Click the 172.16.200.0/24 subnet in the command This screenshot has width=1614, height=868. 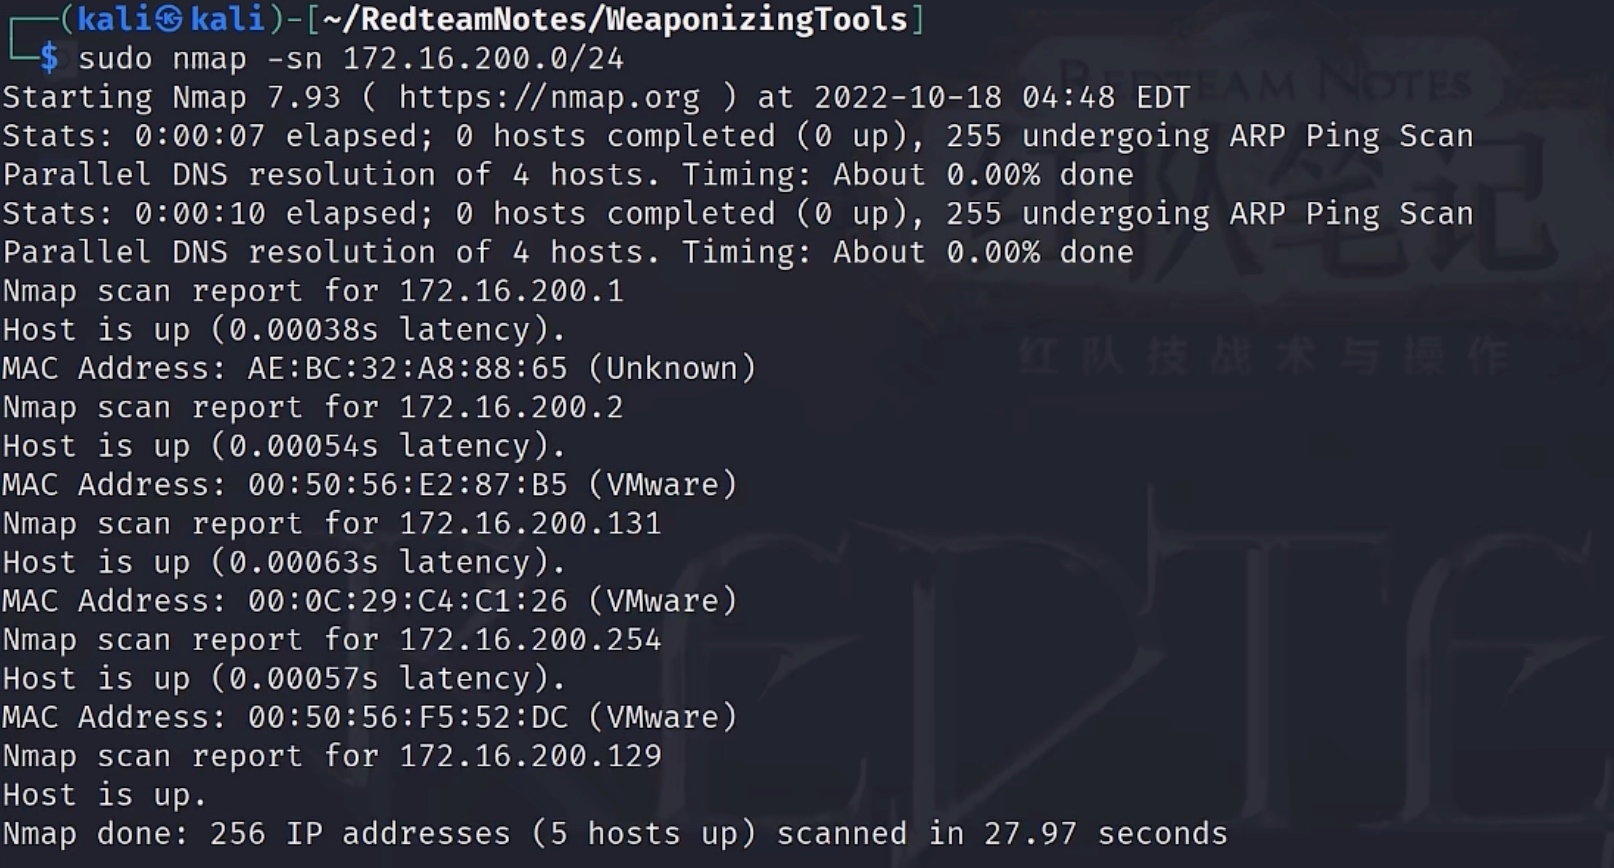(x=483, y=58)
